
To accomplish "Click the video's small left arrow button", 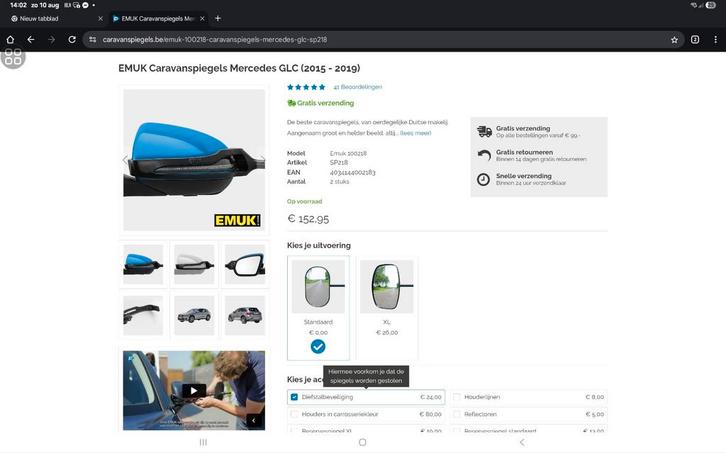I will coord(254,421).
